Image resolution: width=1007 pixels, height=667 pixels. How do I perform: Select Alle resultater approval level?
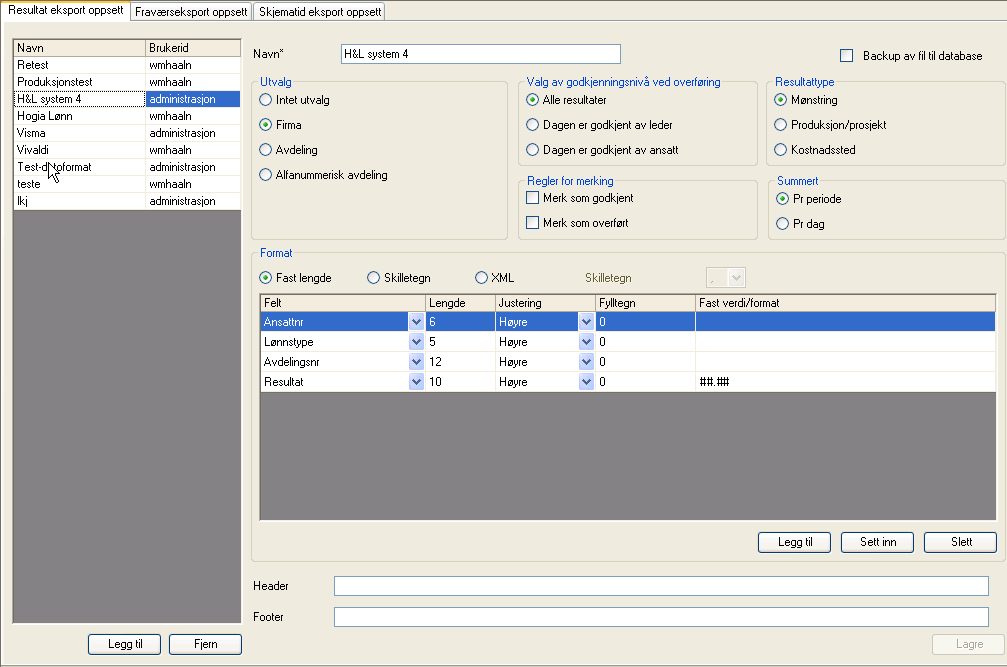532,100
